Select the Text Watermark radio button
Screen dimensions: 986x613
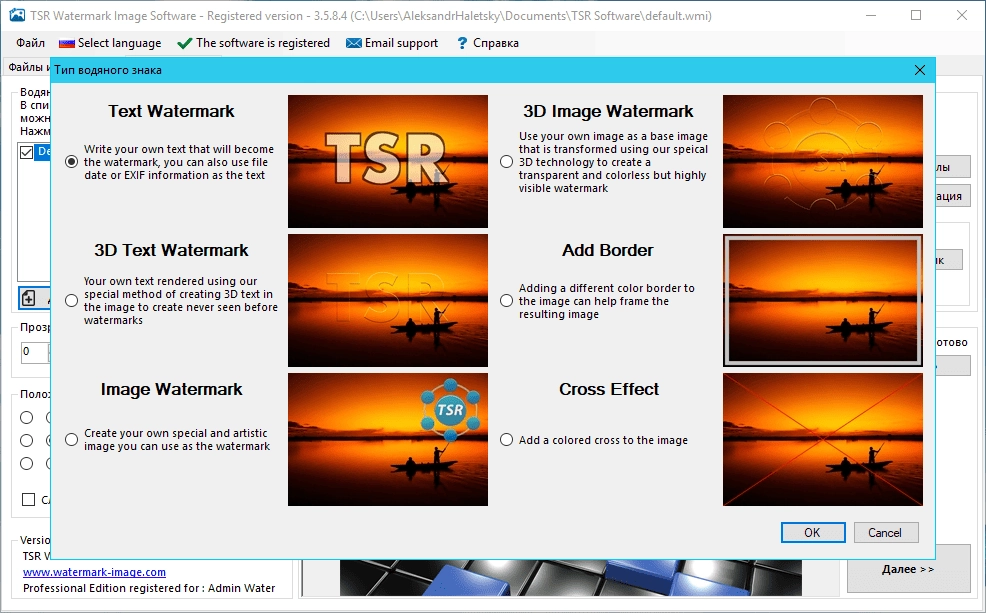[x=72, y=162]
